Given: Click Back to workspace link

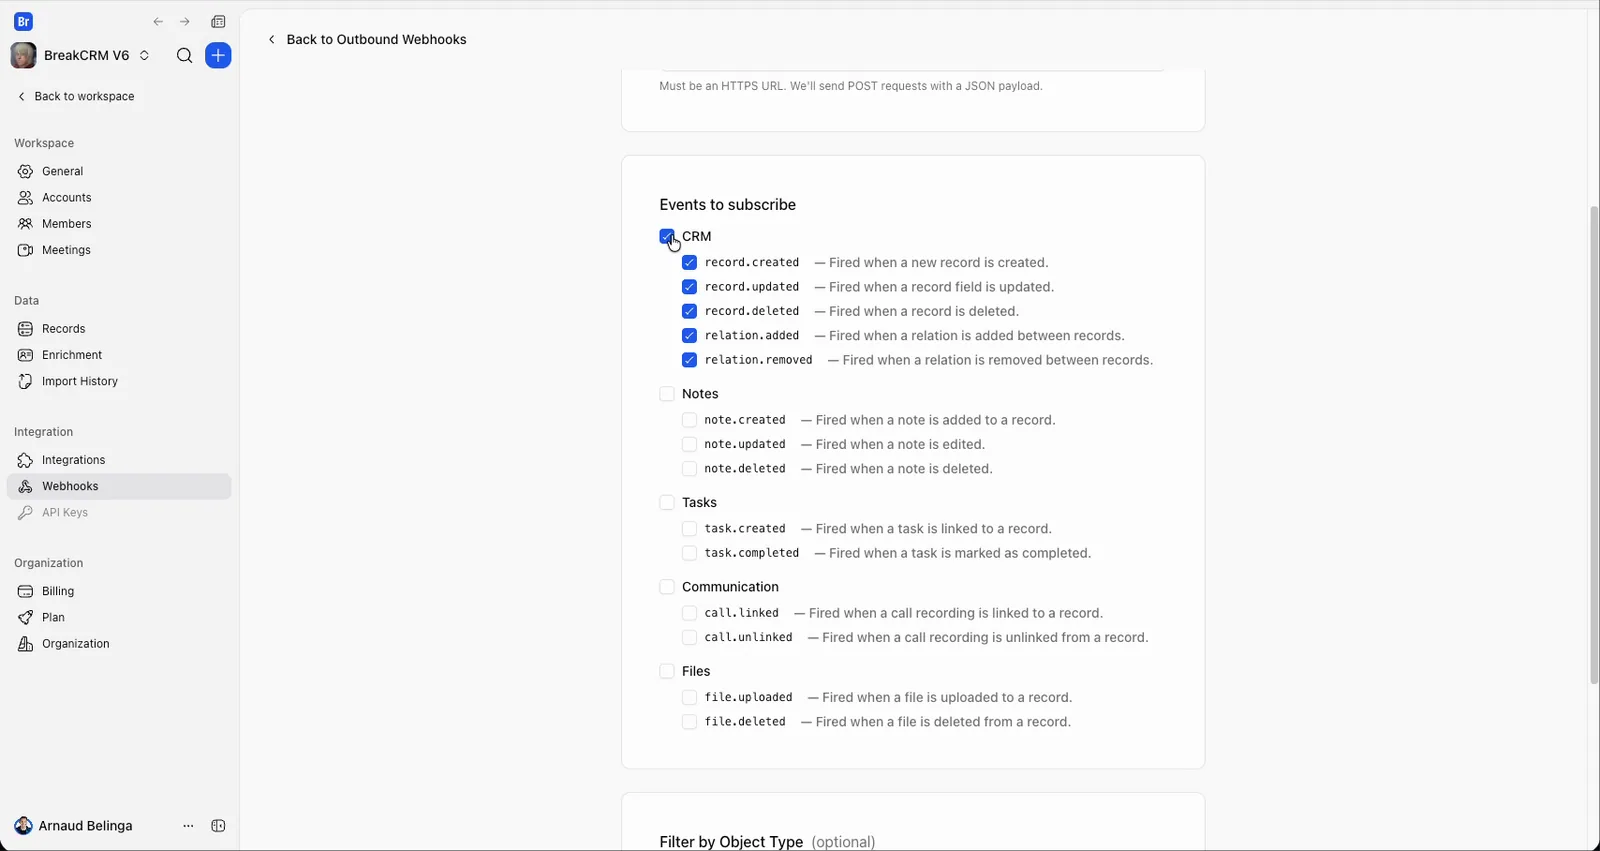Looking at the screenshot, I should [x=76, y=97].
